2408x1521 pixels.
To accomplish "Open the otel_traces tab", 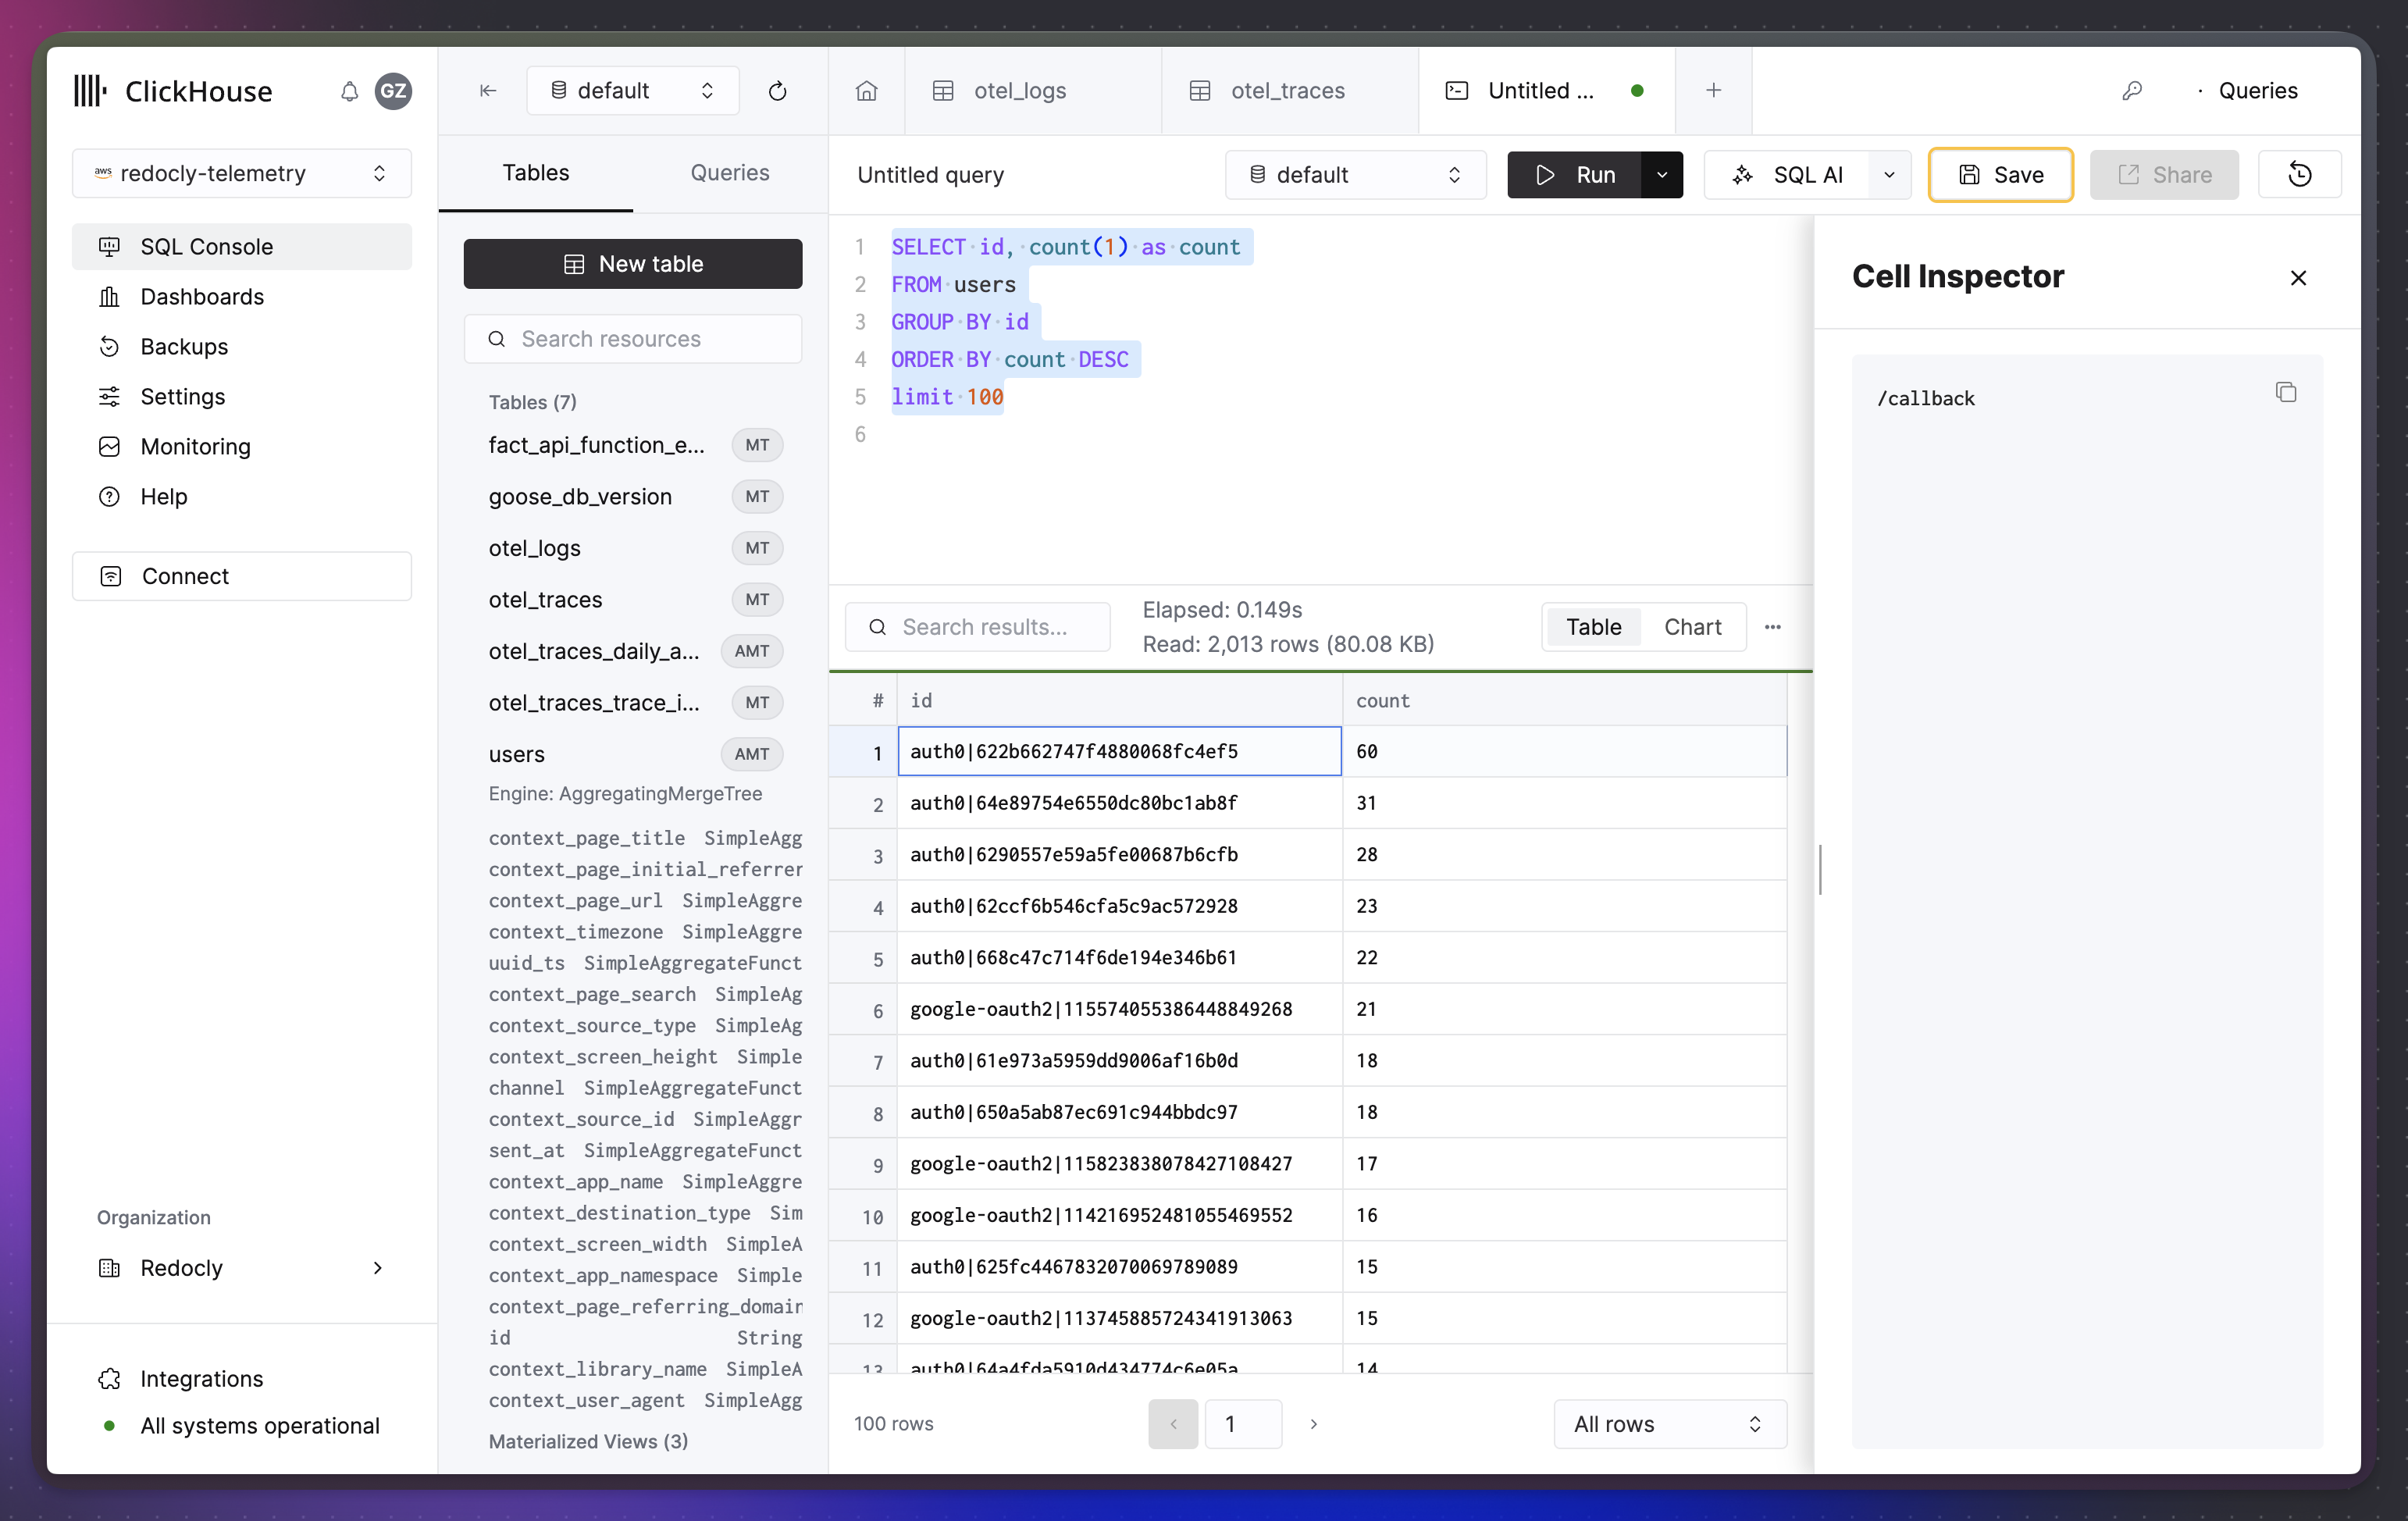I will click(x=1290, y=91).
